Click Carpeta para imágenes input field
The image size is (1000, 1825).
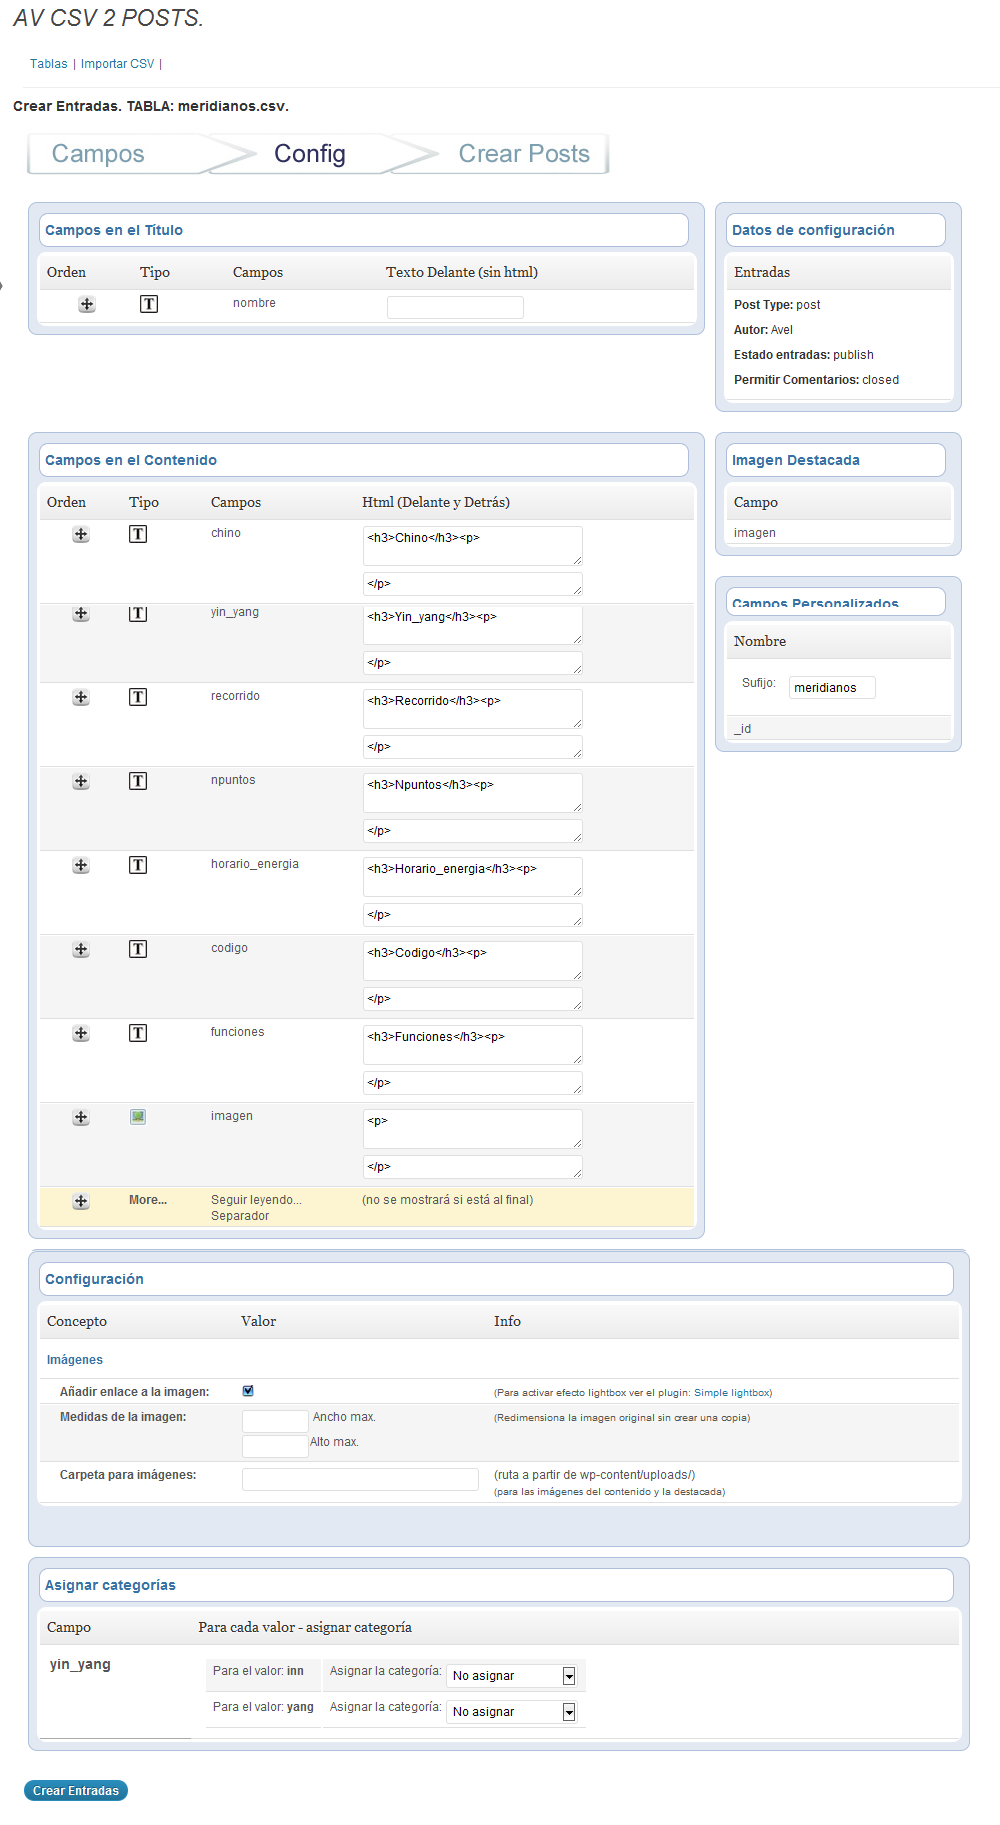click(360, 1479)
